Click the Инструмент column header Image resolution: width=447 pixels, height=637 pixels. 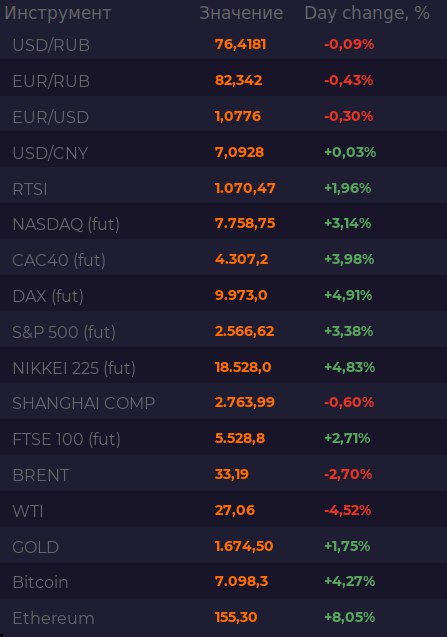58,13
